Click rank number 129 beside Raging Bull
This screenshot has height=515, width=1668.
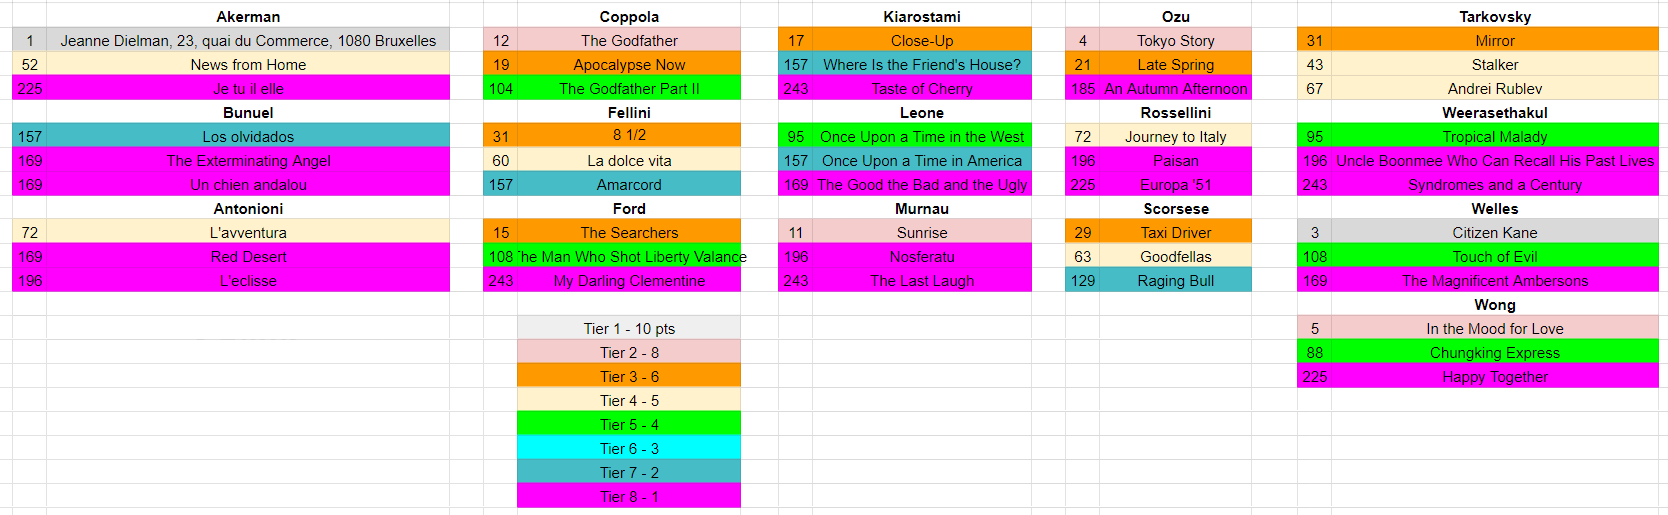[1082, 281]
